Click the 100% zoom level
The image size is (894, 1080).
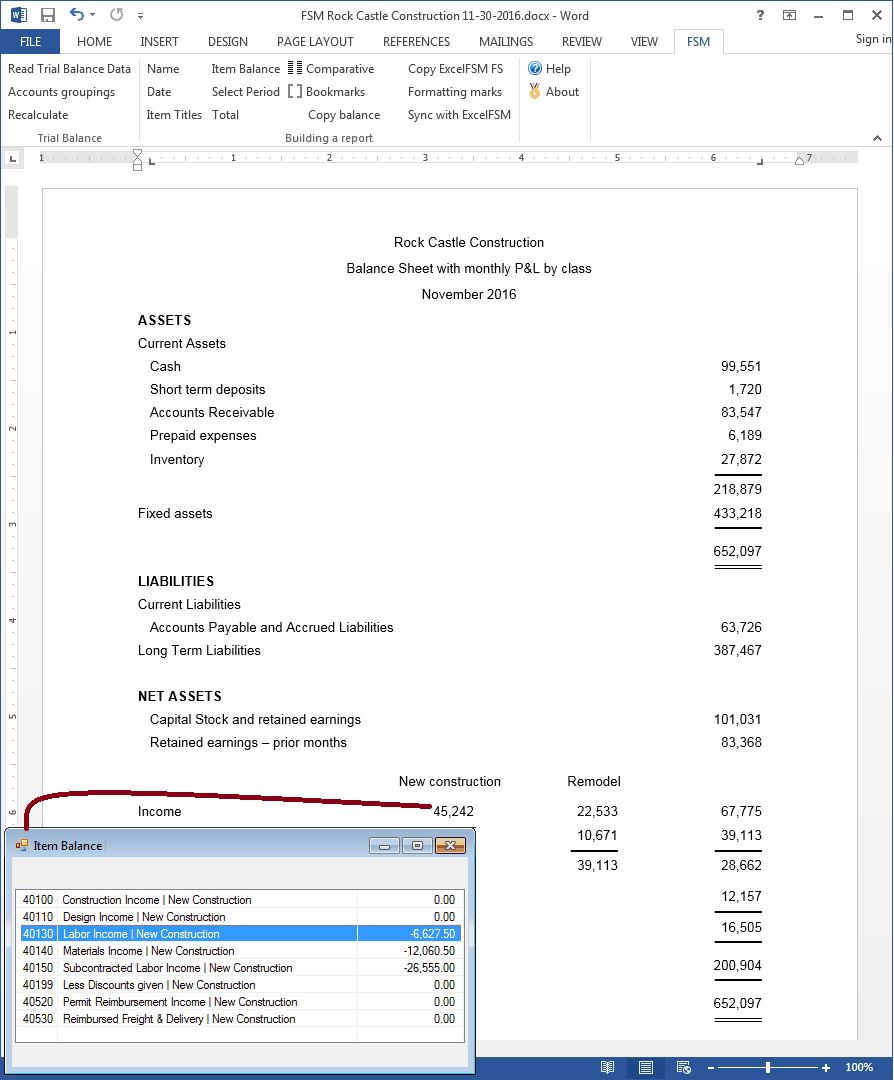tap(859, 1067)
